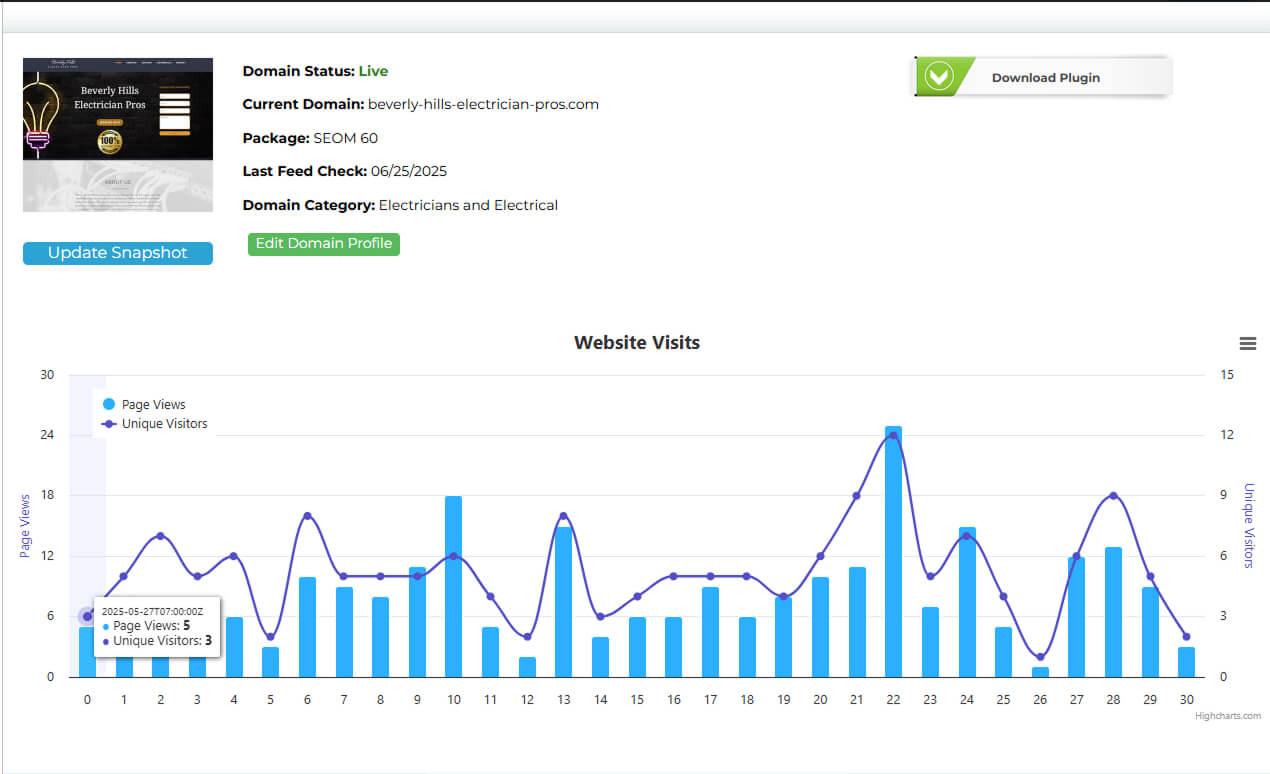
Task: Follow the Highcharts.com credit link
Action: pyautogui.click(x=1227, y=716)
